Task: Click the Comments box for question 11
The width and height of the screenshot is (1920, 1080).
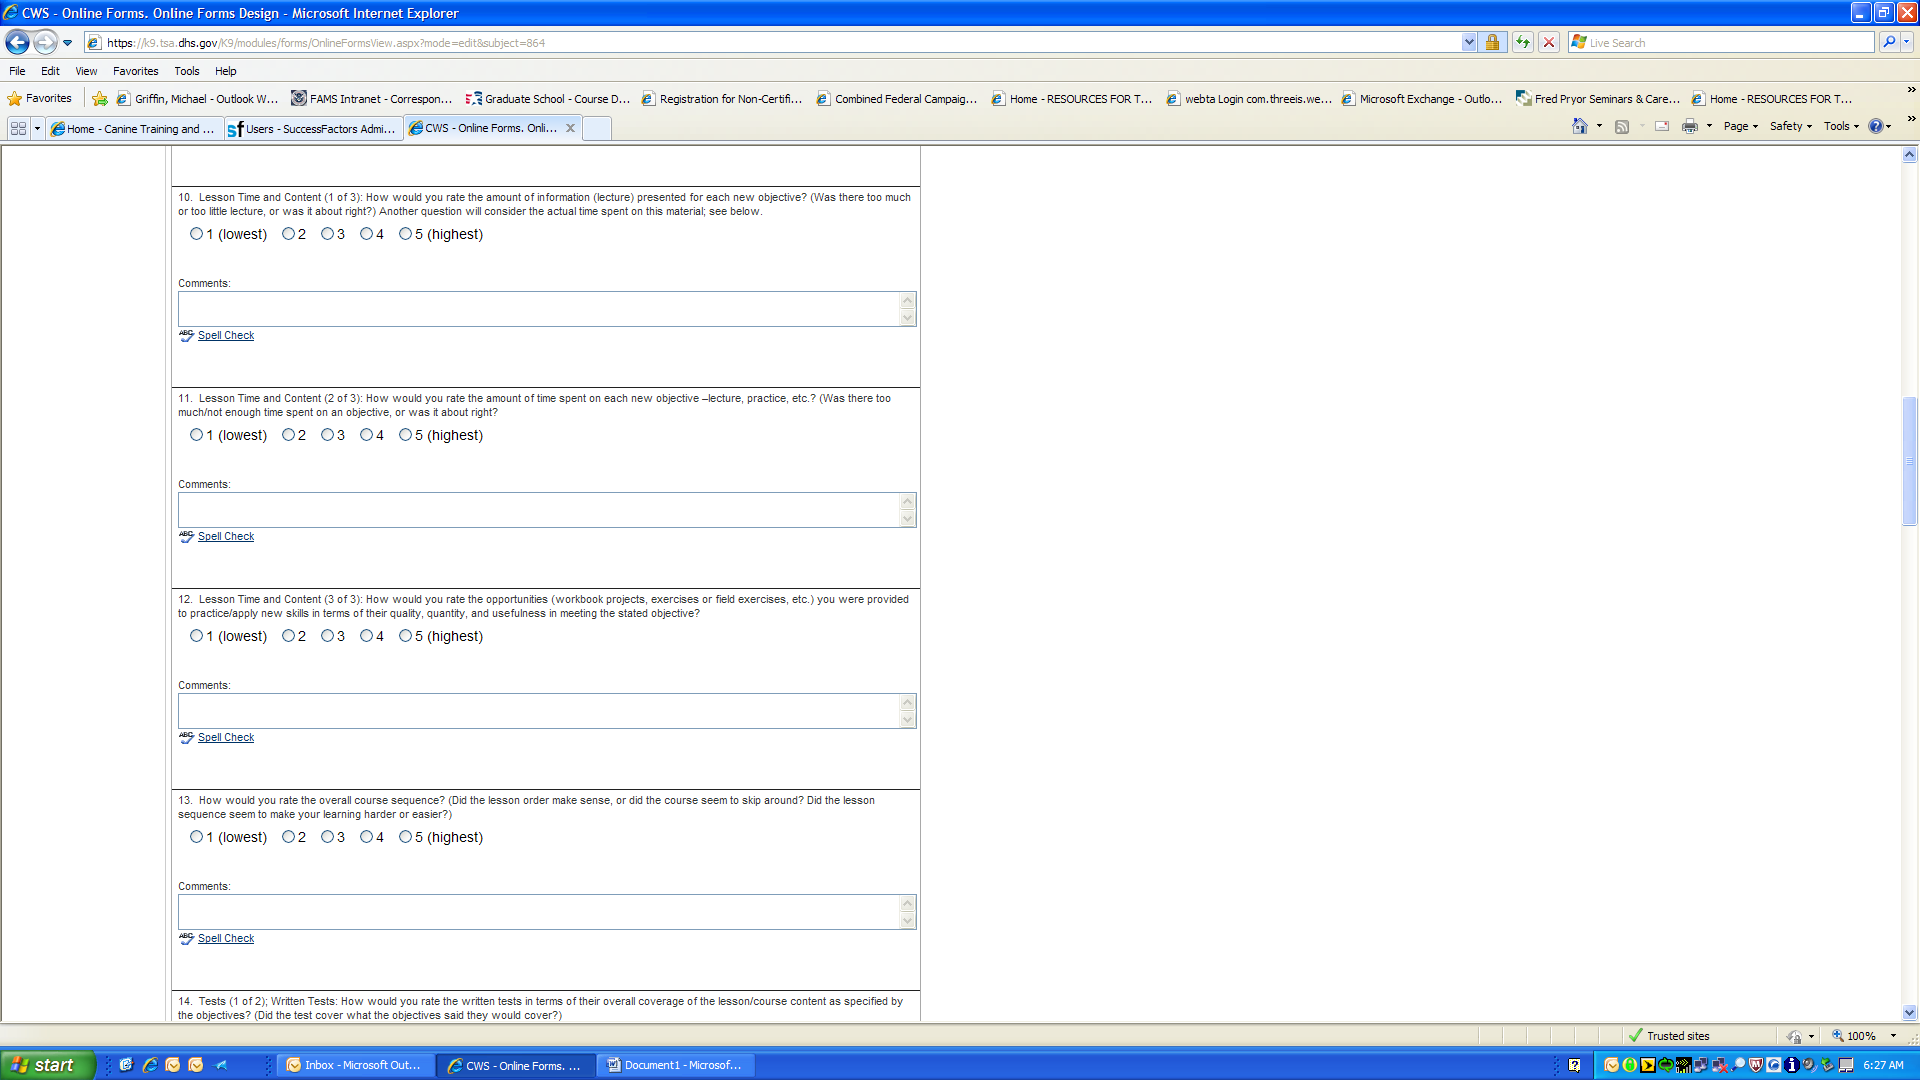Action: [540, 510]
